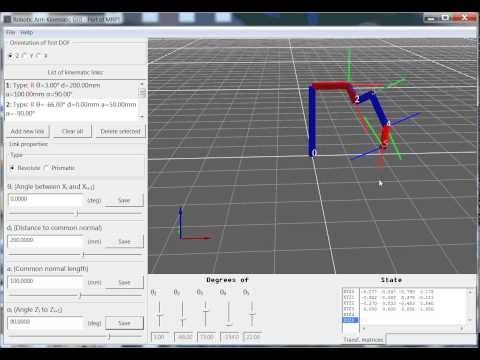Viewport: 480px width, 360px height.
Task: Open the Help menu
Action: pos(27,32)
